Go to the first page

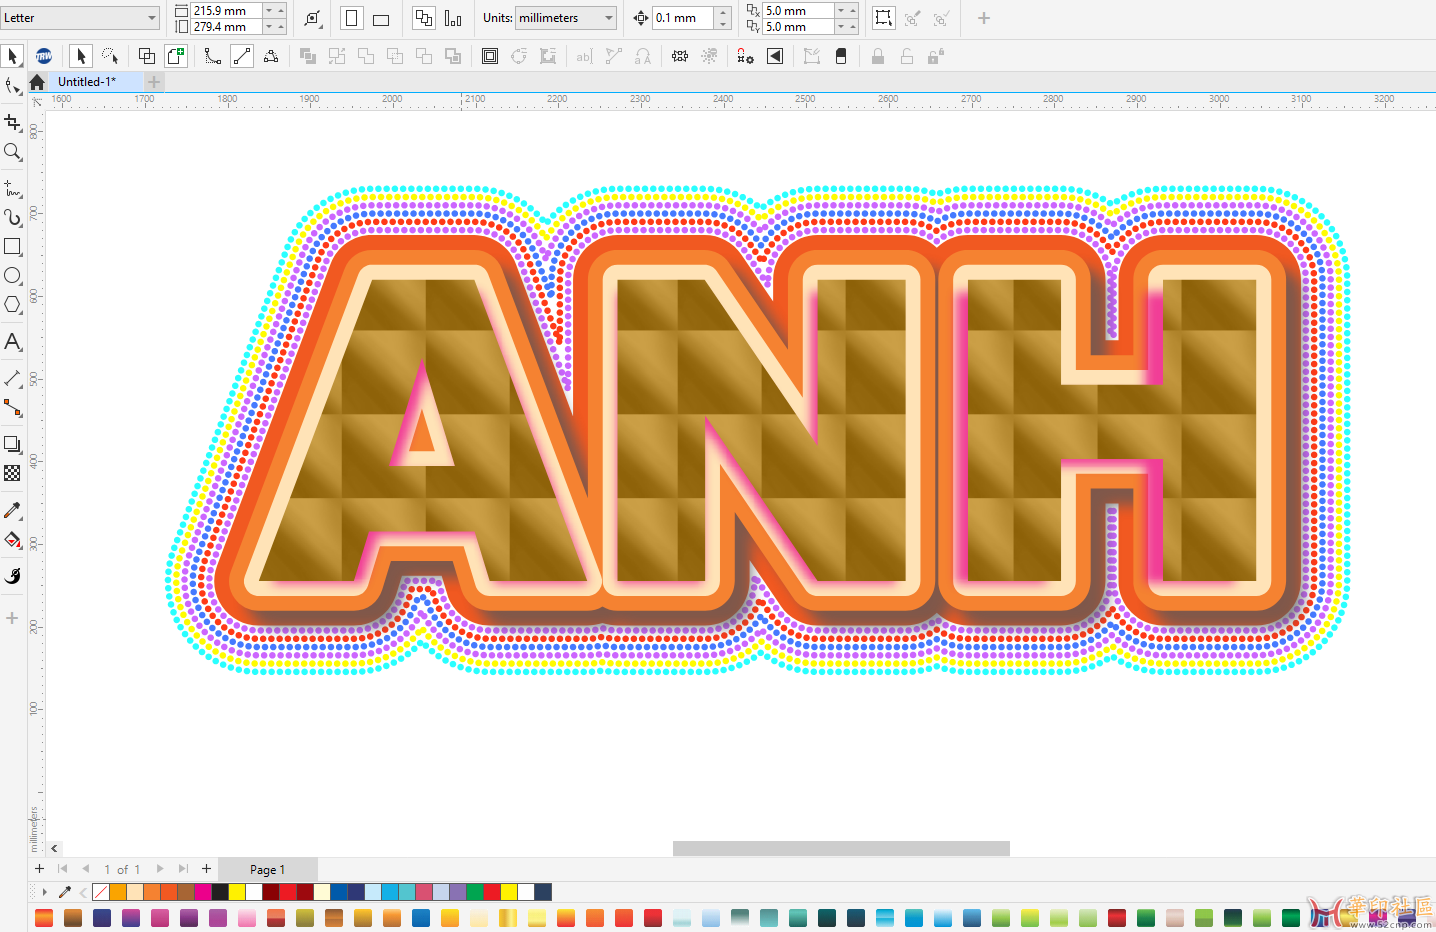coord(62,869)
